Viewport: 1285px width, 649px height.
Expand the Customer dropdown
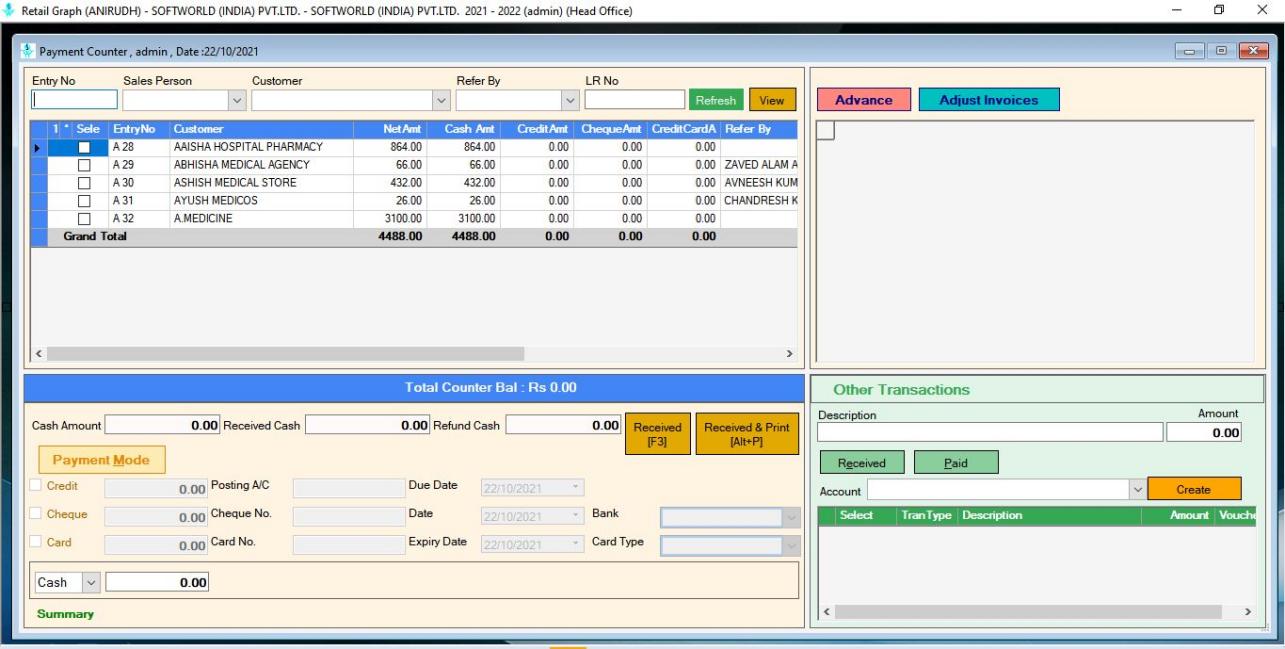point(440,99)
